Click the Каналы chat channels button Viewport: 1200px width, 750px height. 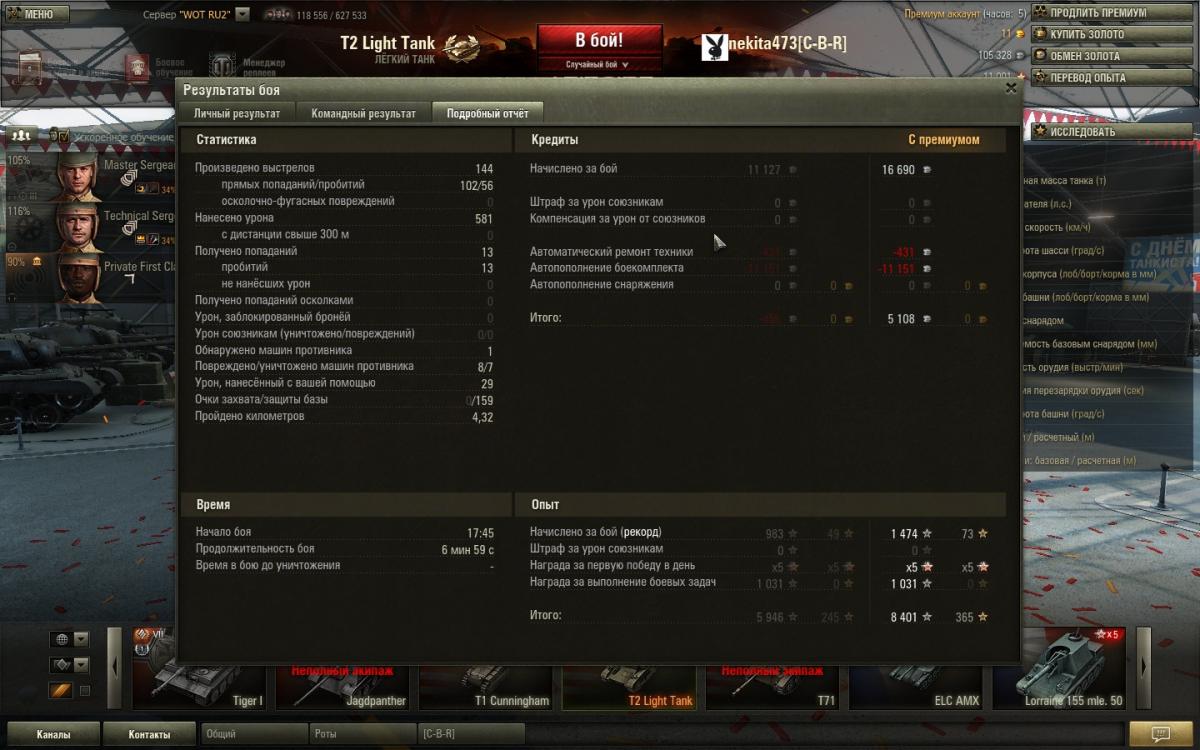53,734
